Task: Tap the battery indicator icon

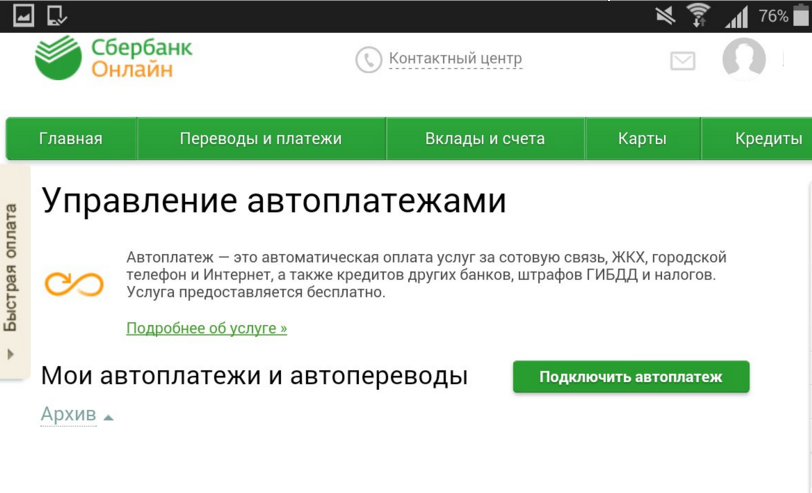Action: [x=801, y=15]
